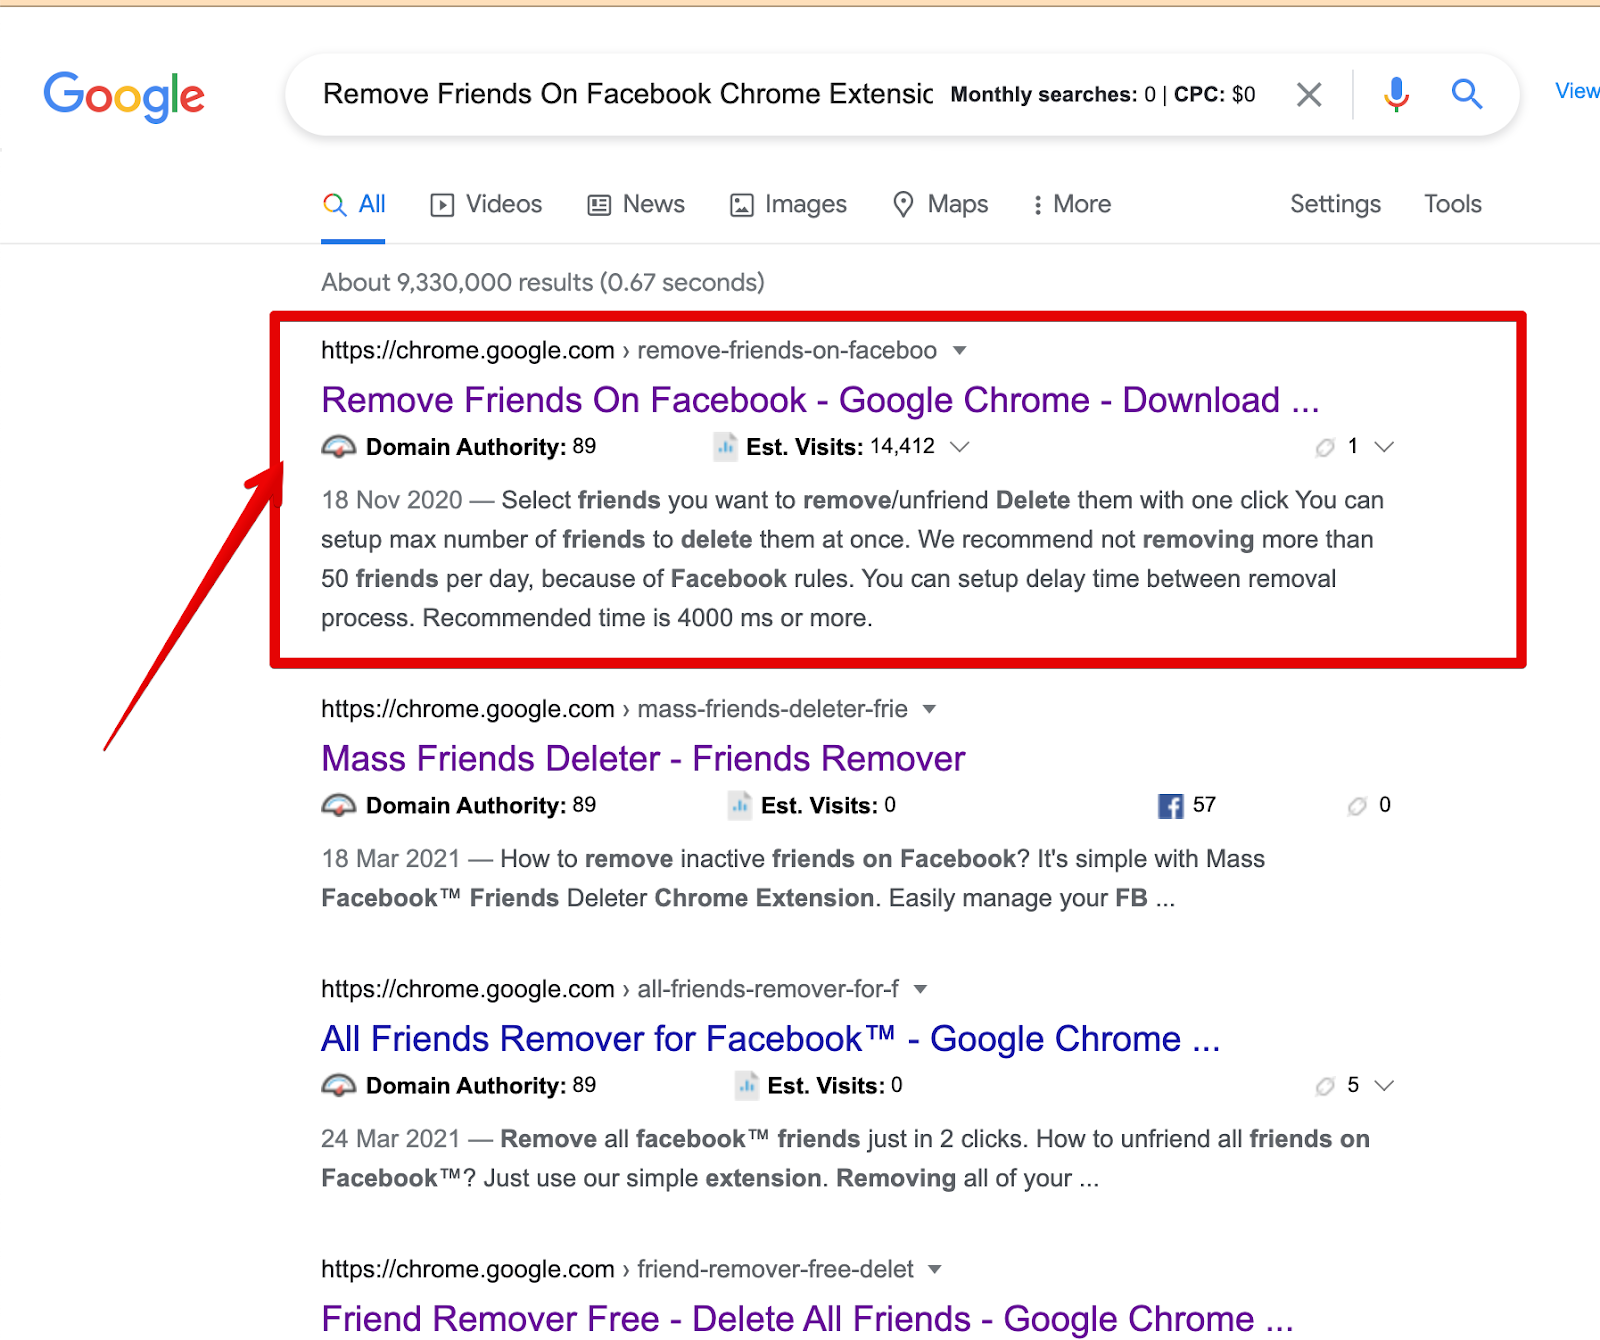This screenshot has width=1600, height=1340.
Task: Open 'All Friends Remover for Facebook' result
Action: click(770, 1039)
